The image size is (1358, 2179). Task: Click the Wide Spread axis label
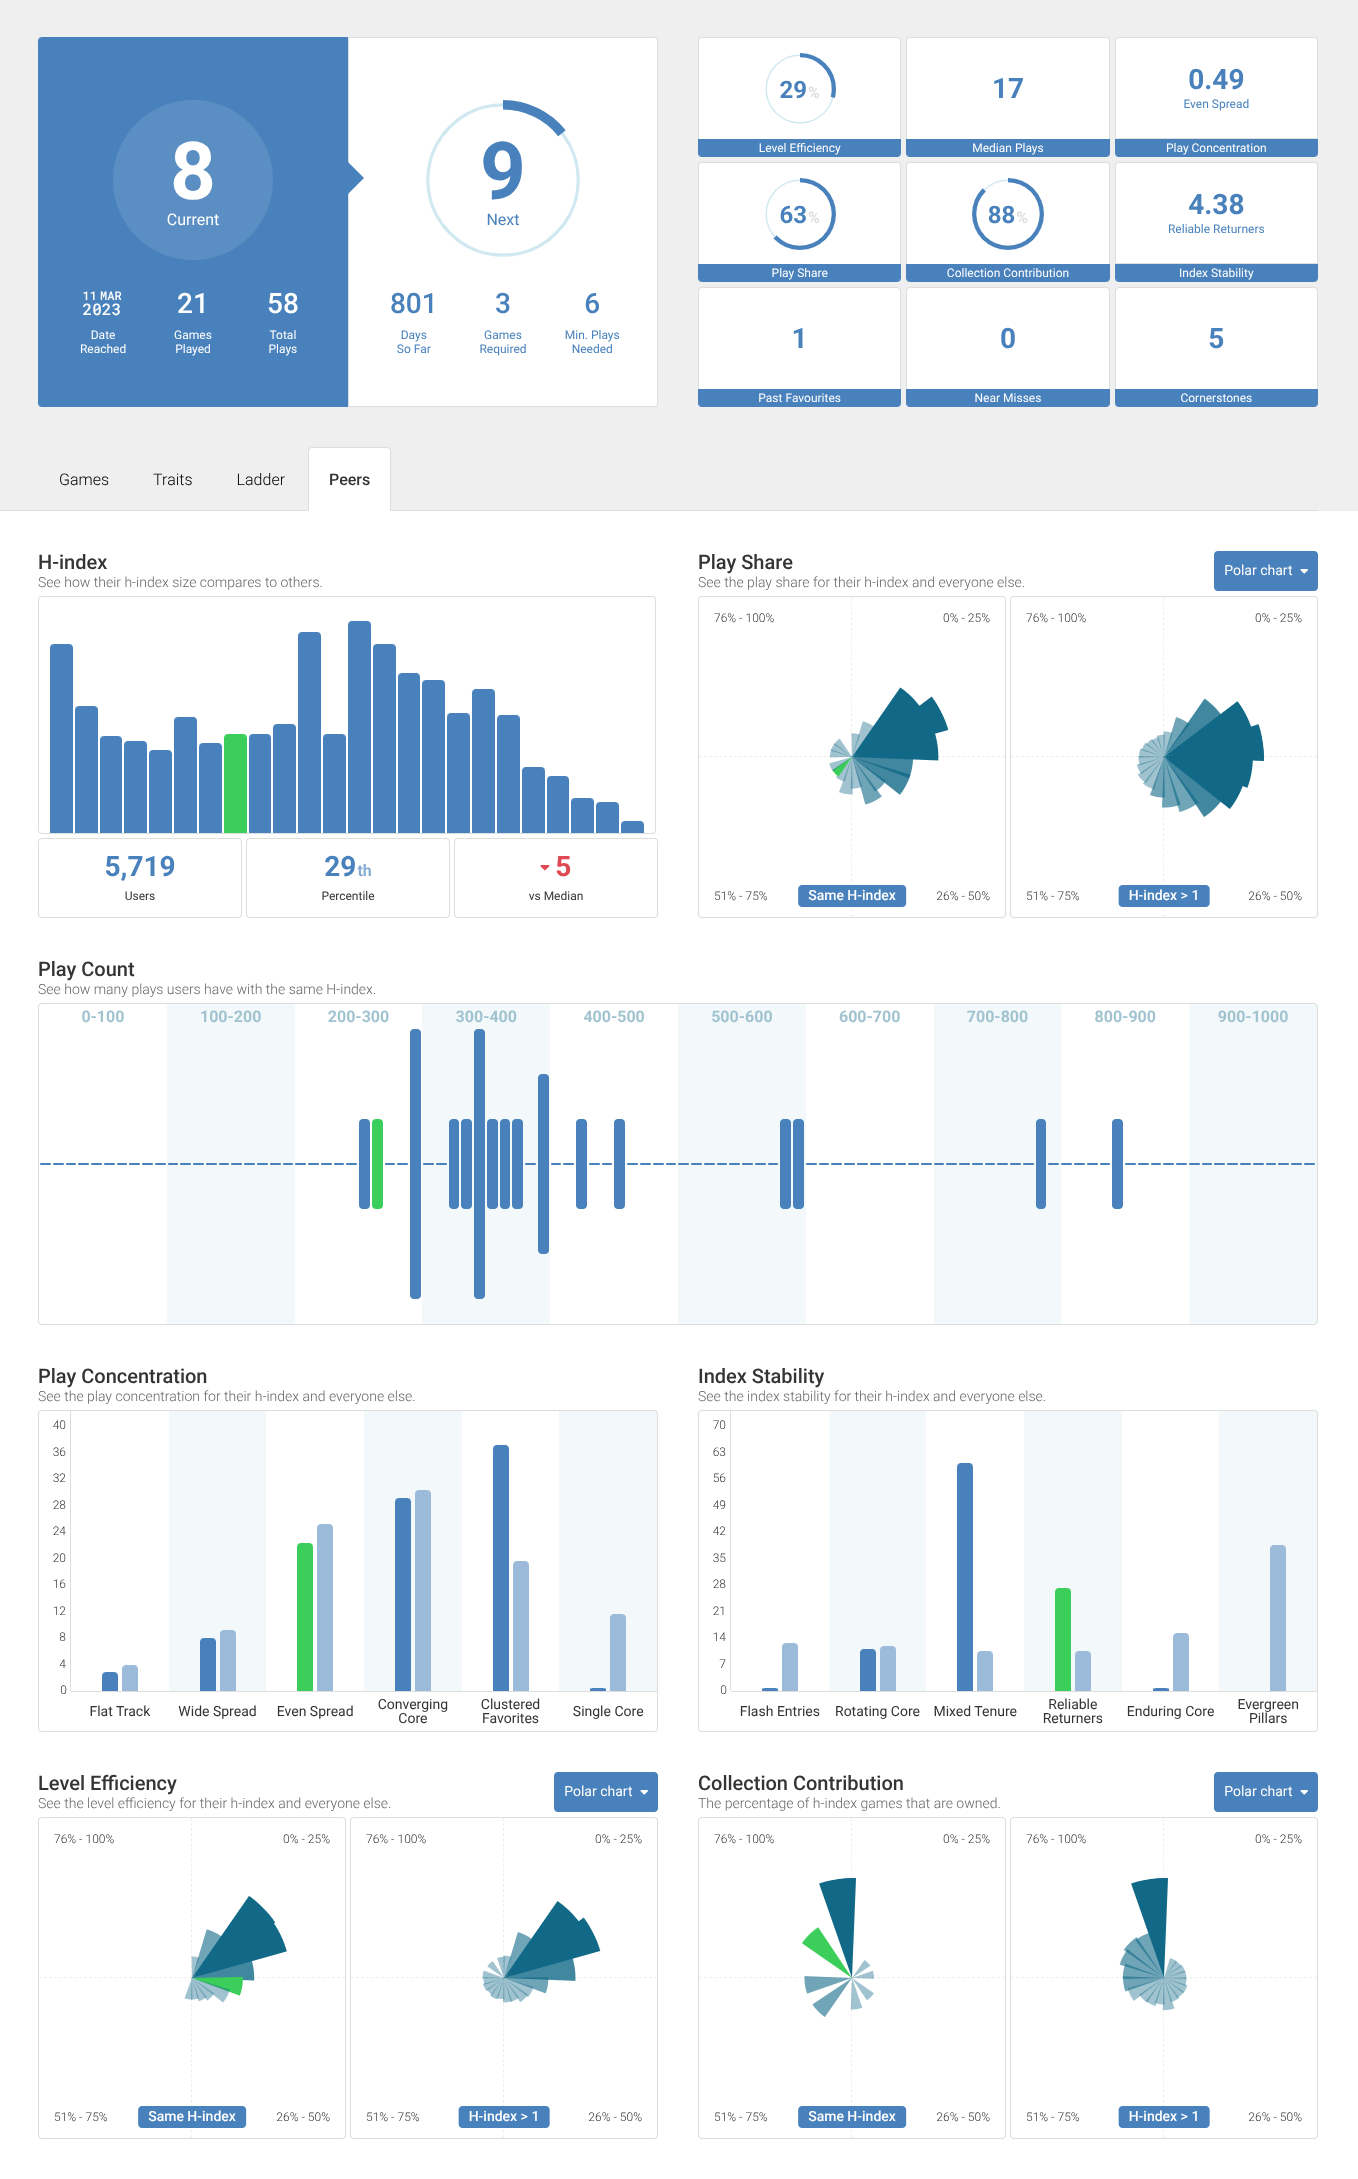[x=217, y=1712]
